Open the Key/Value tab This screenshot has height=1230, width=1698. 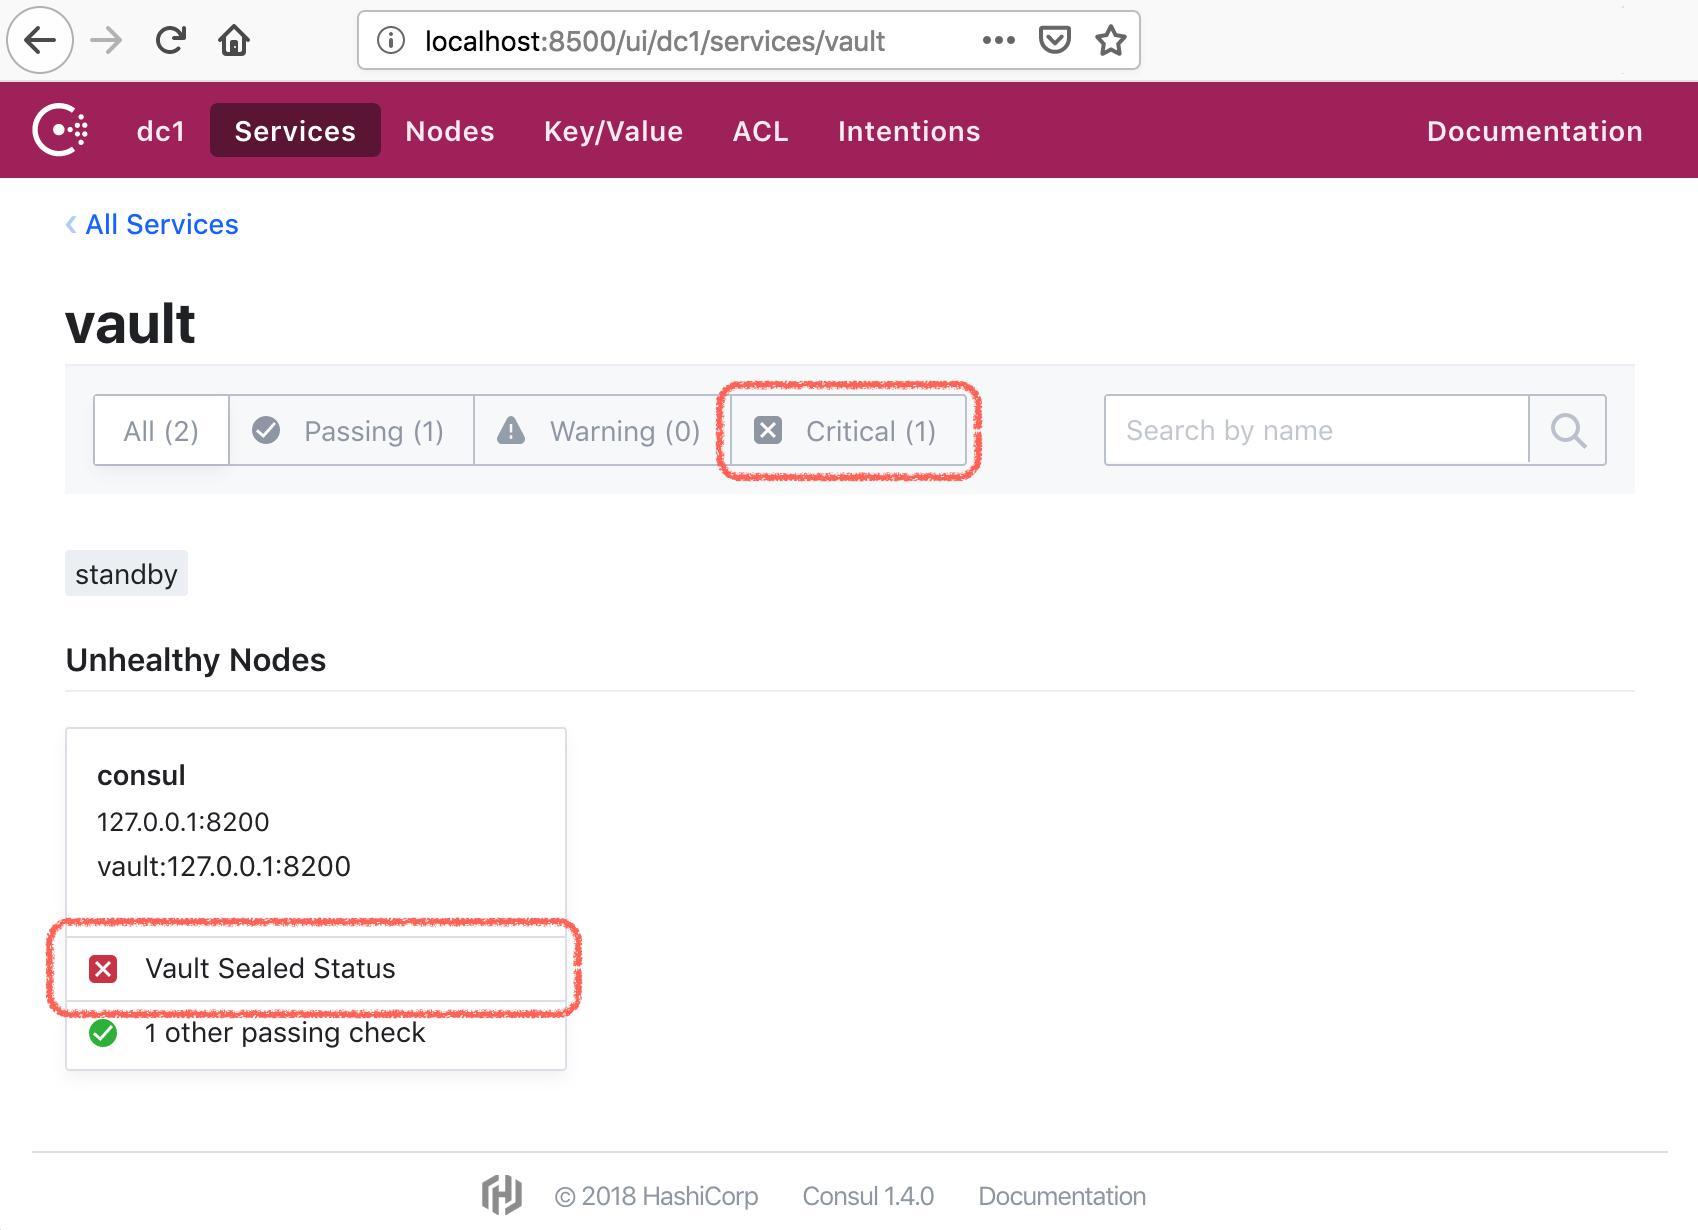[x=613, y=131]
